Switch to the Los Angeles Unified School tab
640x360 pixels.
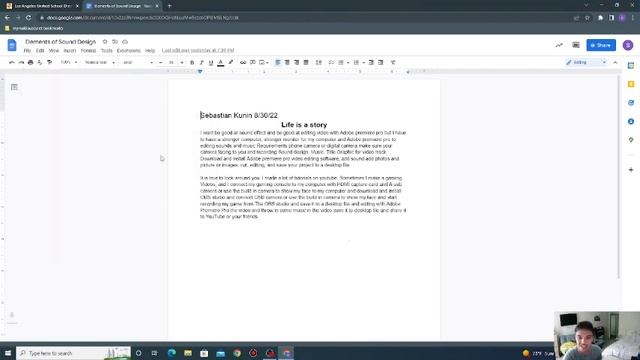pyautogui.click(x=42, y=6)
